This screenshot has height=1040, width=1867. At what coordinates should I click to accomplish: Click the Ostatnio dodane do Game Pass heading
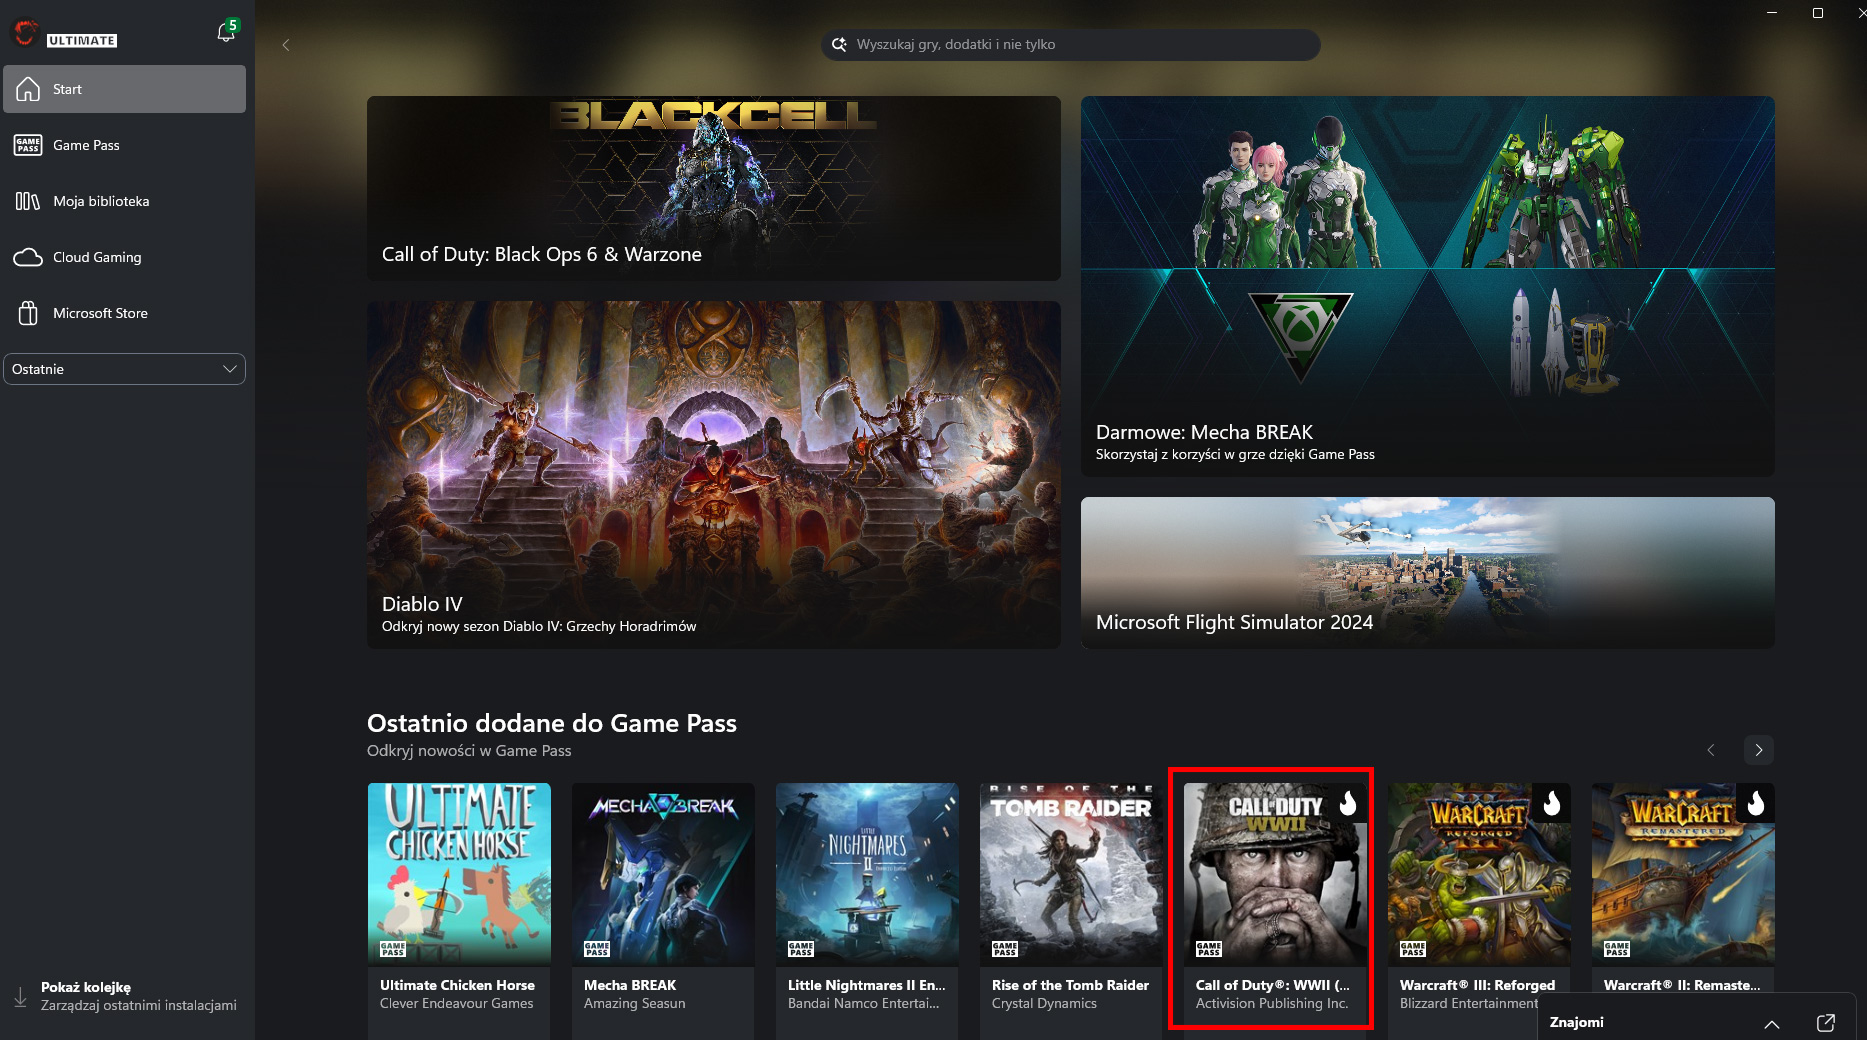click(x=552, y=723)
